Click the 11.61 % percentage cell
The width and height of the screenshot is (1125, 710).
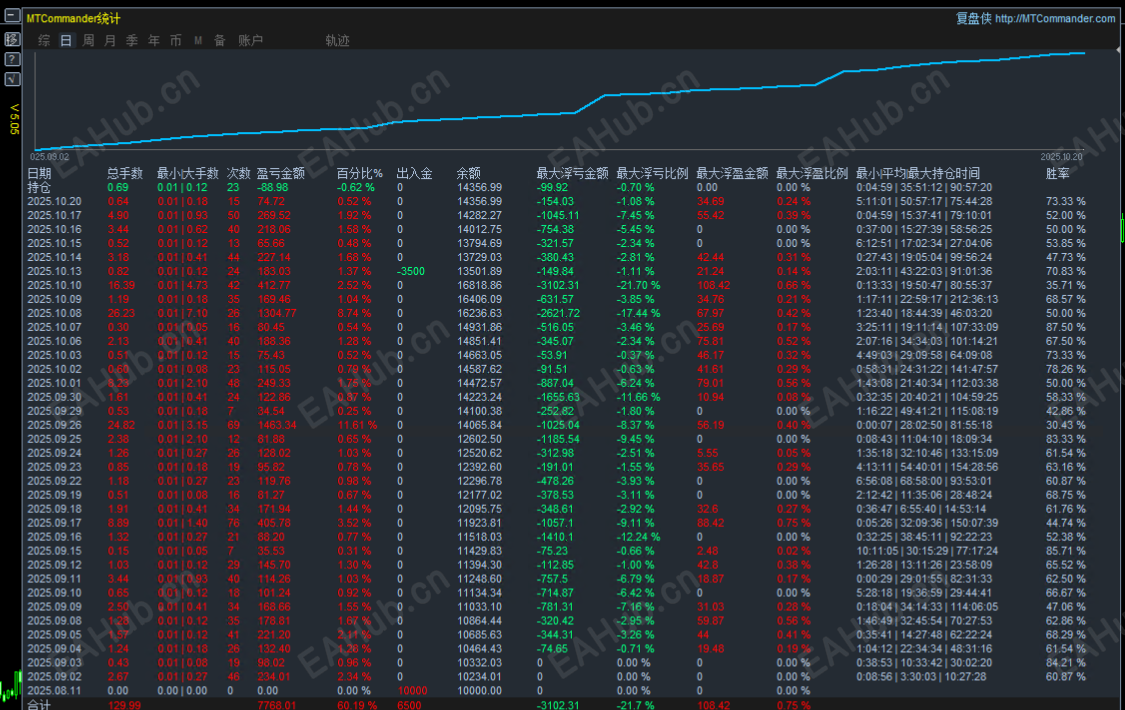(357, 425)
